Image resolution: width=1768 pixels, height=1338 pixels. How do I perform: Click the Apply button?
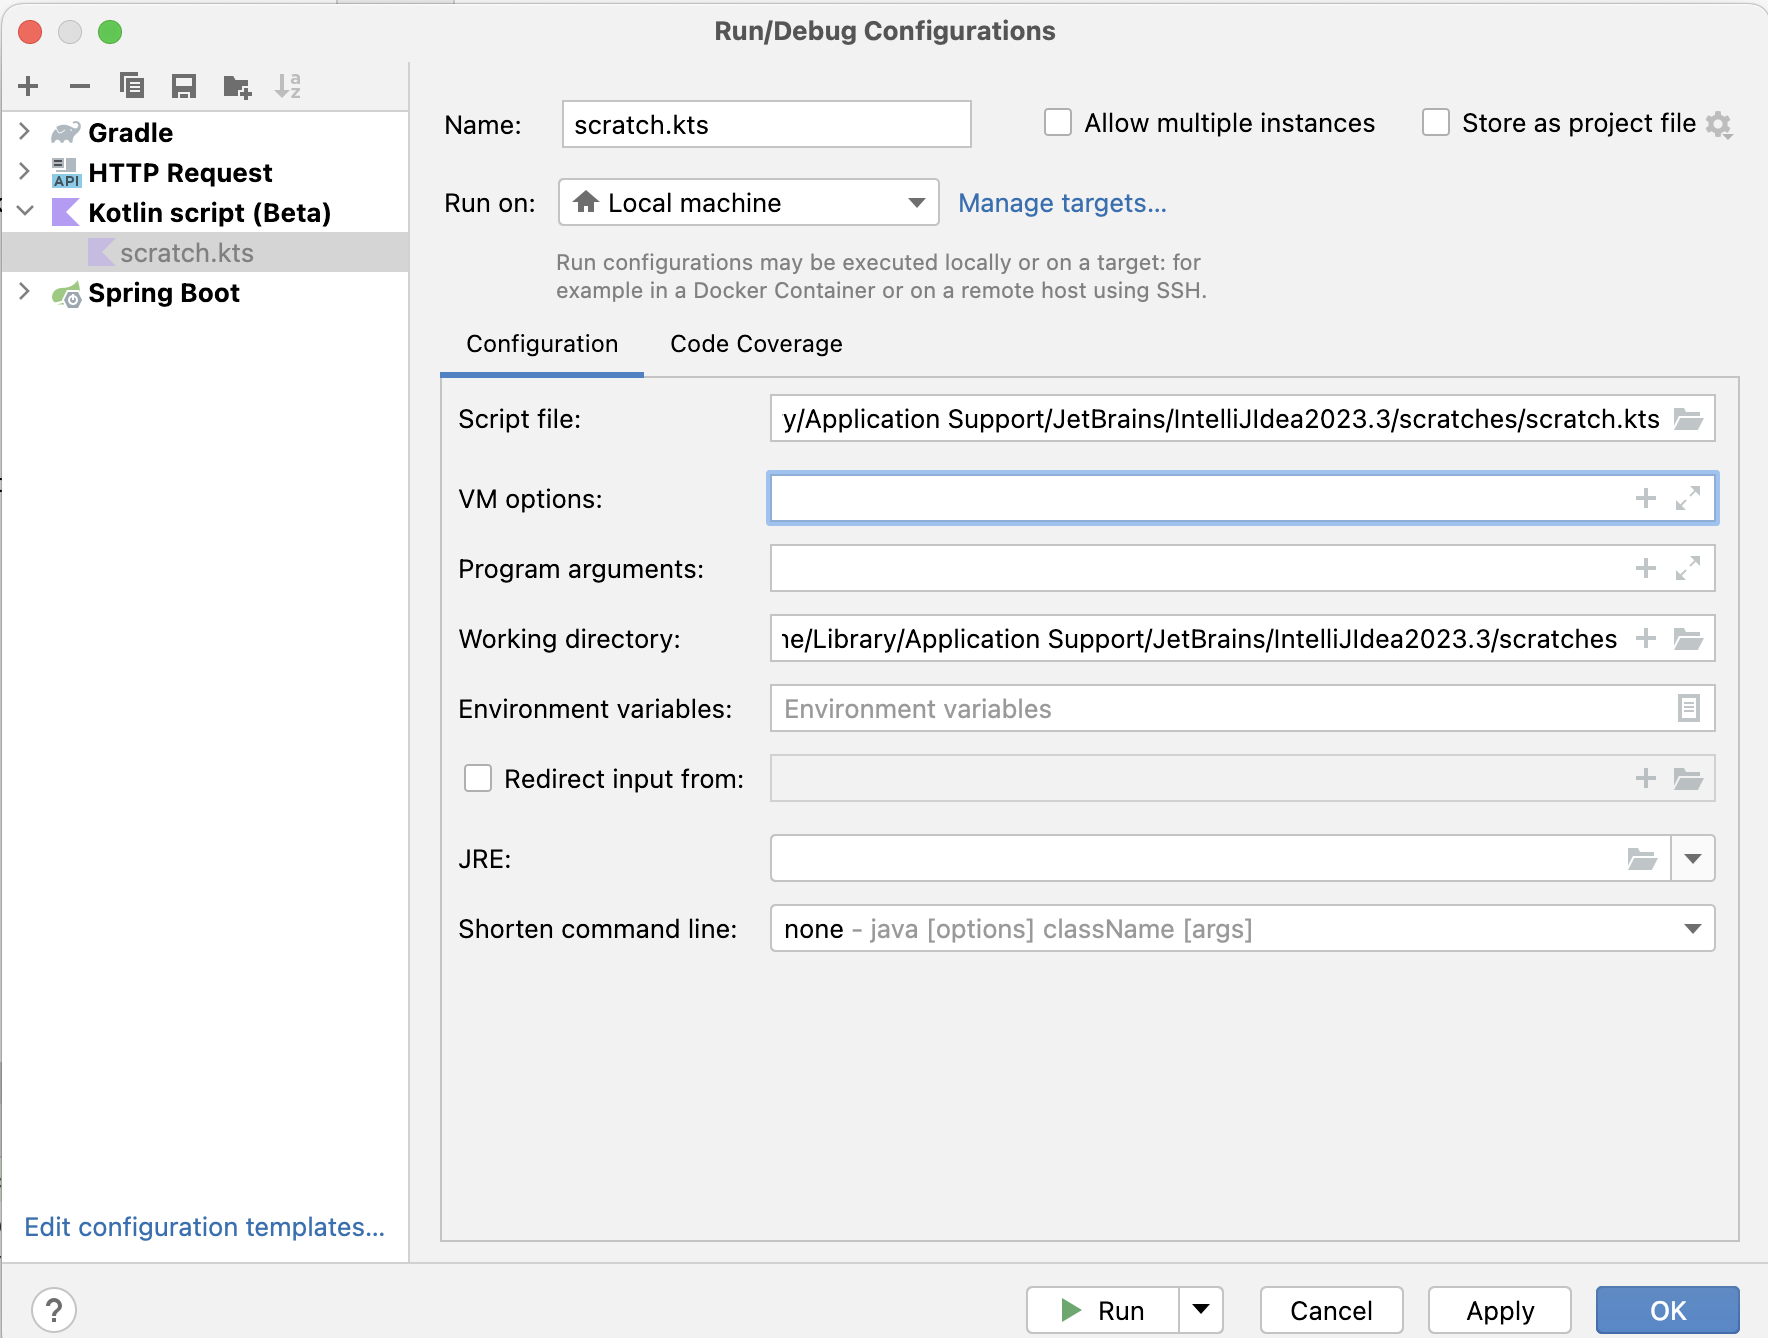1500,1310
